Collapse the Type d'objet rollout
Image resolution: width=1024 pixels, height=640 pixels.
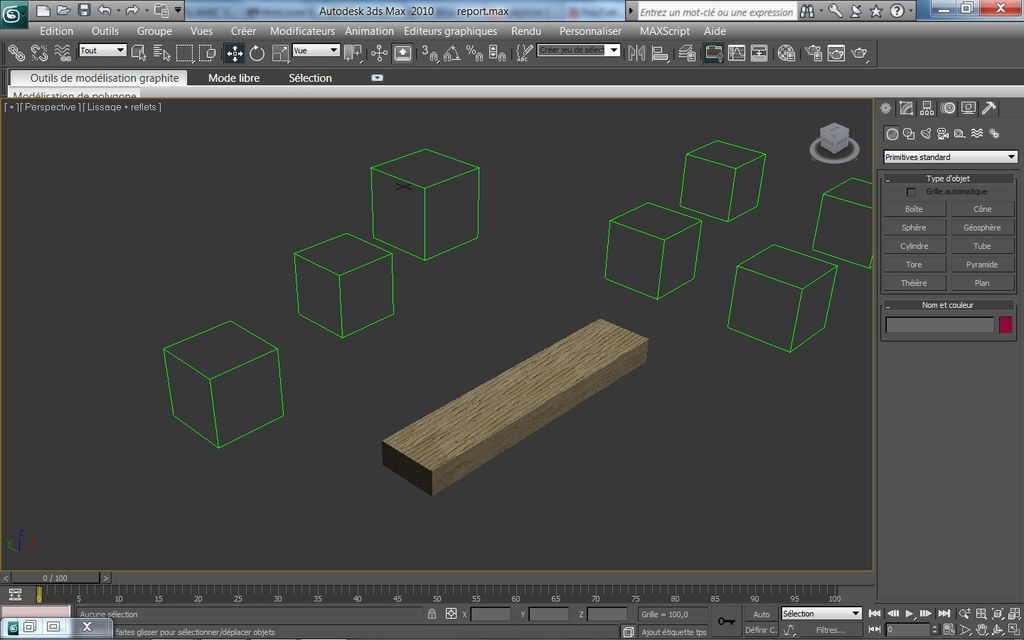tap(948, 178)
